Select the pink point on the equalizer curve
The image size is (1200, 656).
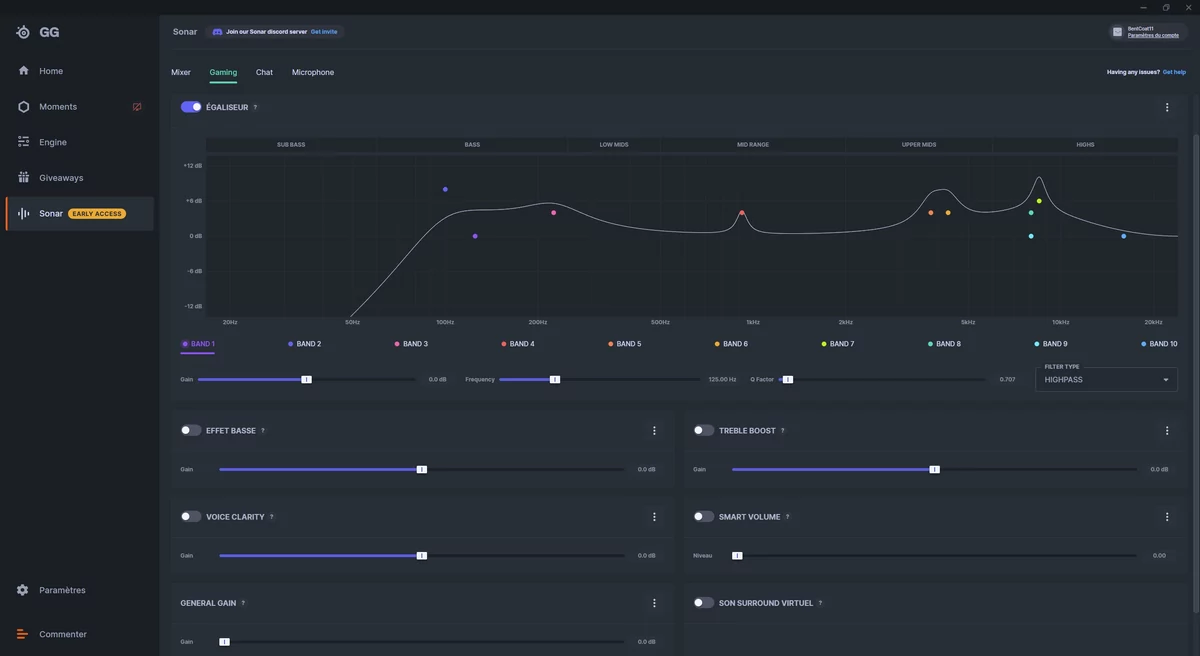(553, 212)
